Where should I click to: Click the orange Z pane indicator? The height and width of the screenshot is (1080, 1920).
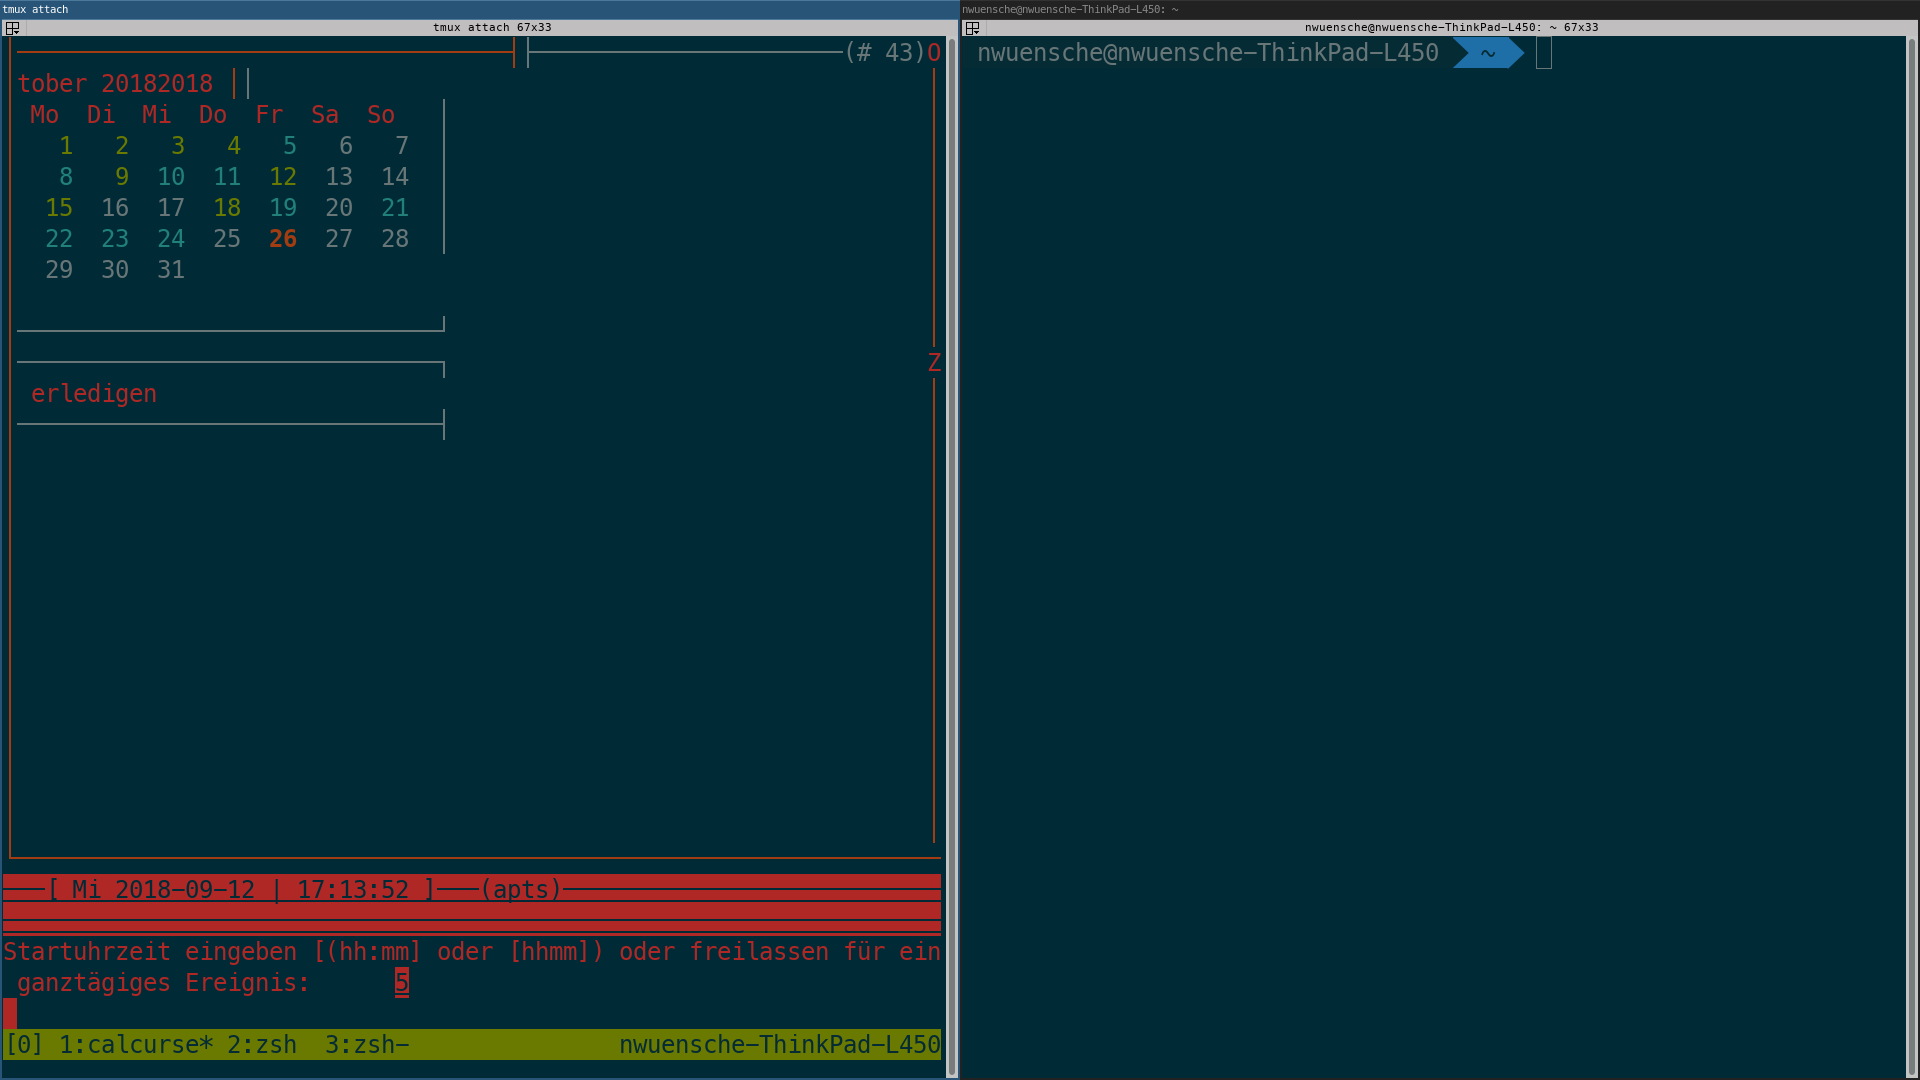pyautogui.click(x=934, y=362)
